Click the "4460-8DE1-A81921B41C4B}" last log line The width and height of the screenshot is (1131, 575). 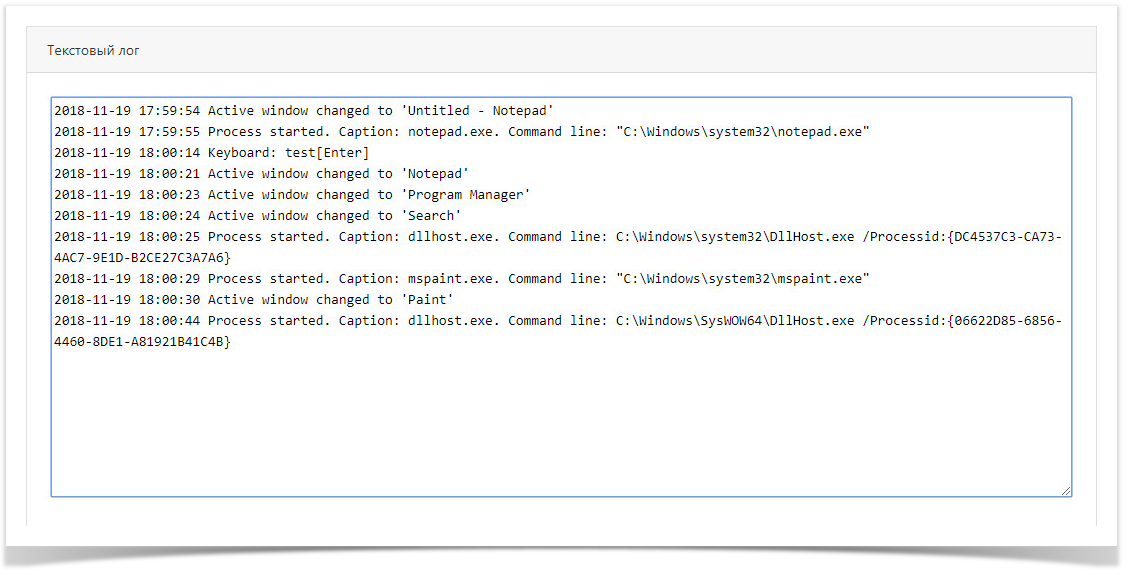coord(142,342)
